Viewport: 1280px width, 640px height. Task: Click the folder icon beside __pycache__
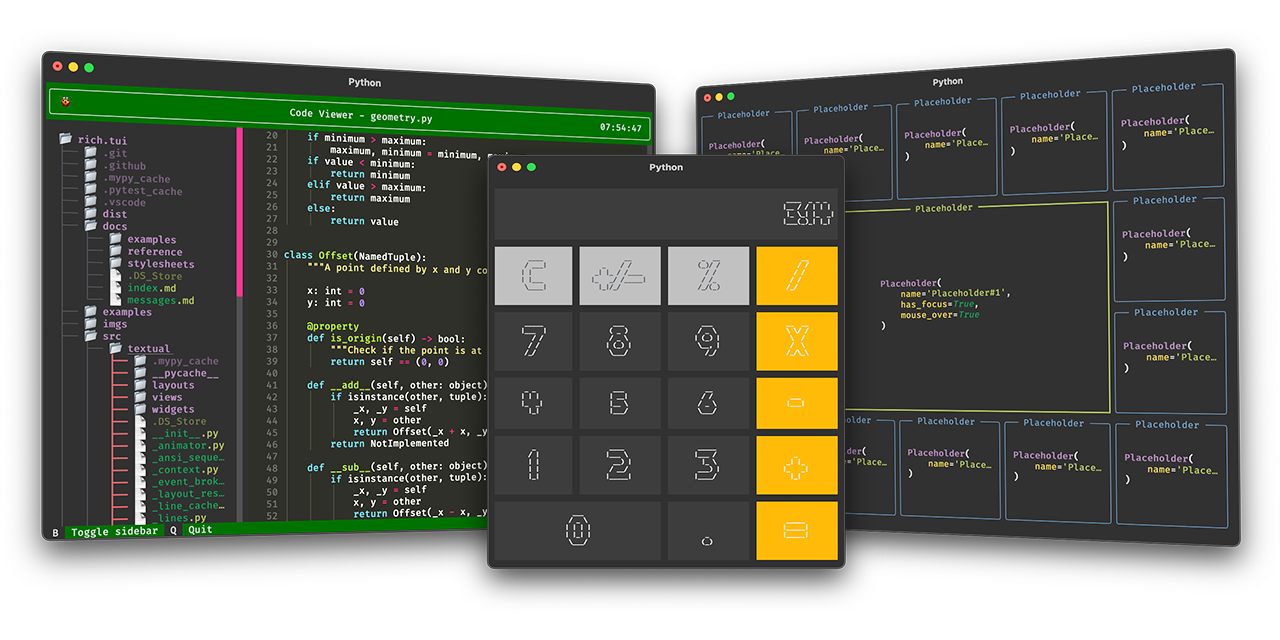[x=140, y=373]
